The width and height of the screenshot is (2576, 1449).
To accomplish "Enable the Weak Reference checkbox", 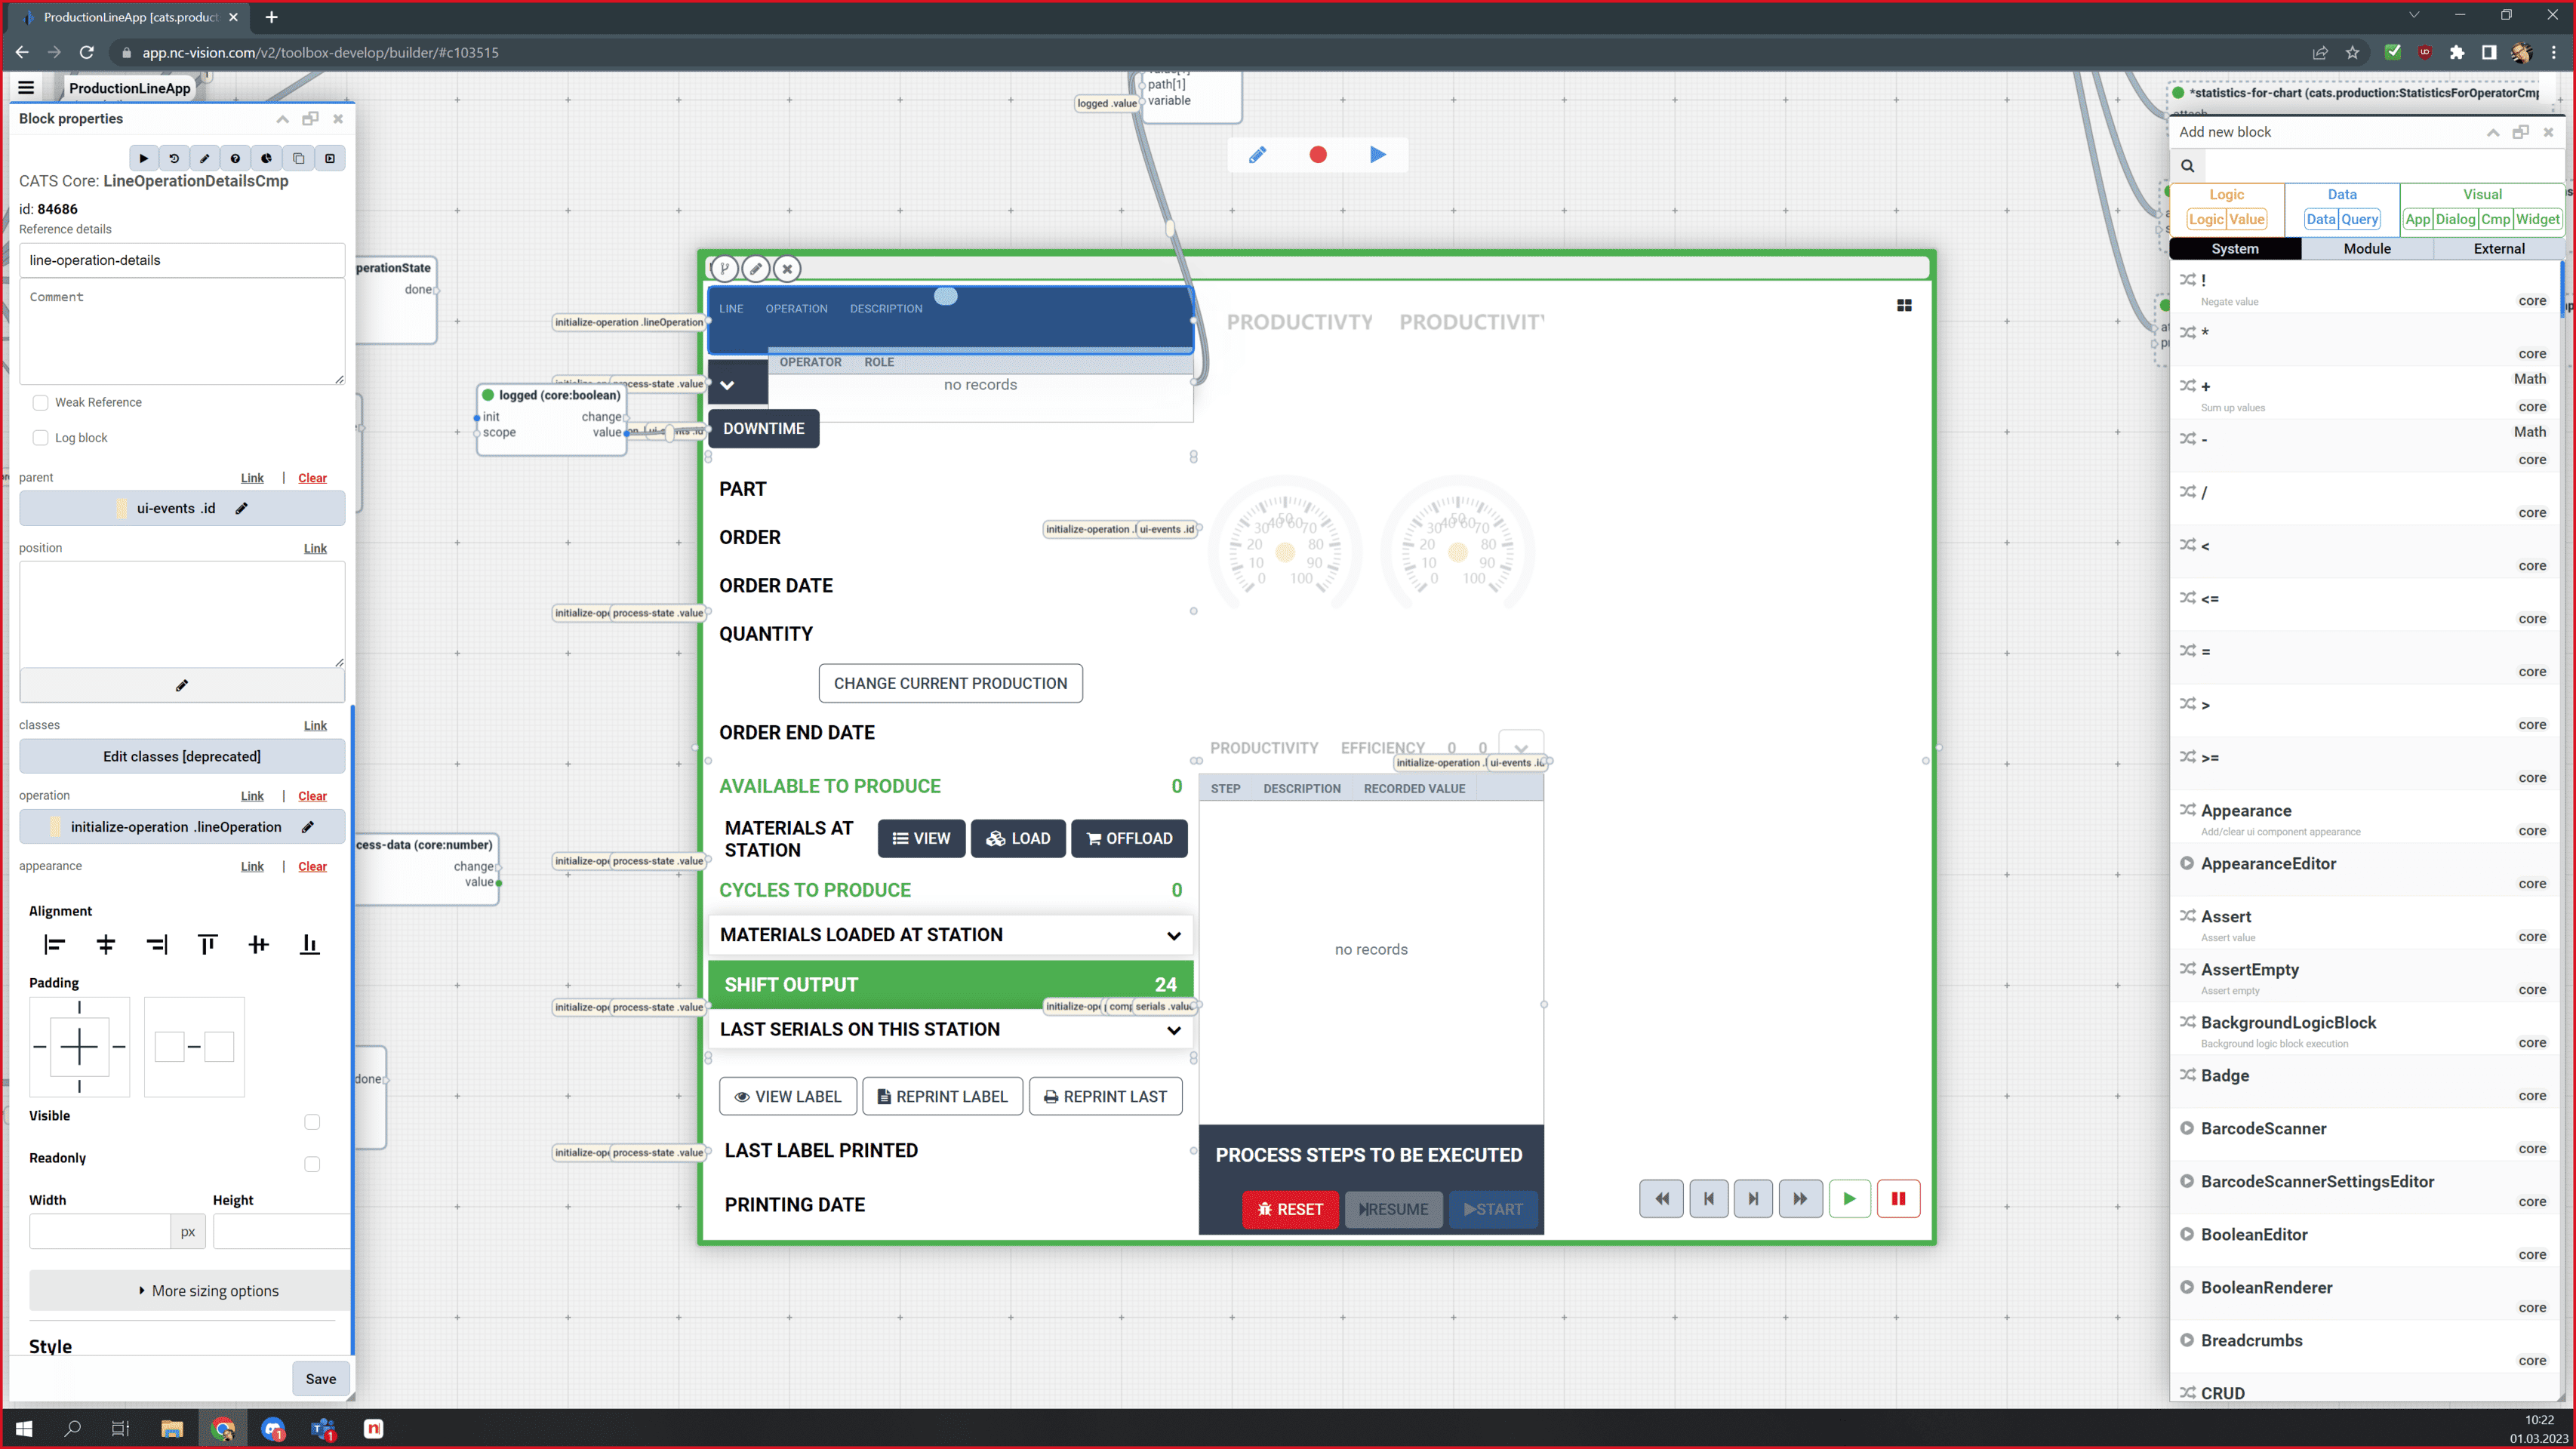I will 40,402.
